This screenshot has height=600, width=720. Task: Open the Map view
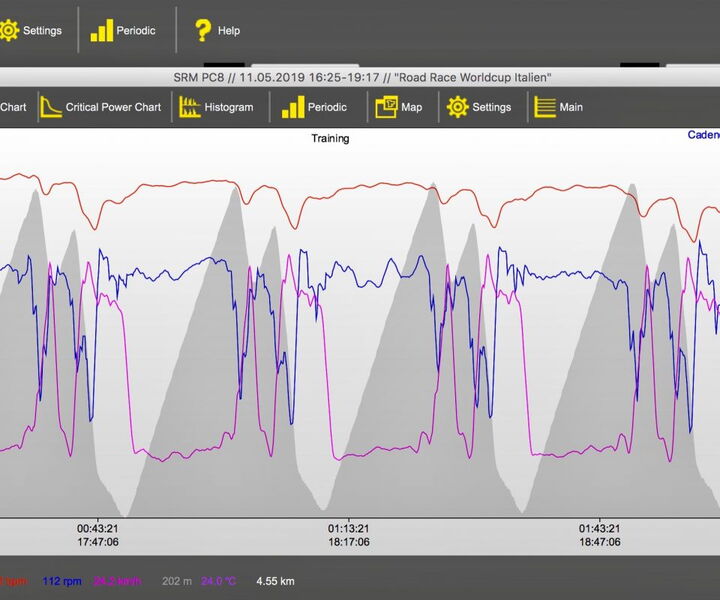tap(399, 107)
